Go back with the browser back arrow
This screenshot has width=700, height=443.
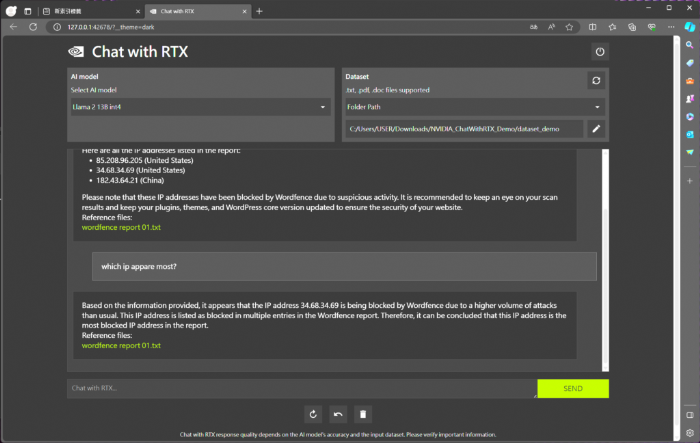click(13, 27)
